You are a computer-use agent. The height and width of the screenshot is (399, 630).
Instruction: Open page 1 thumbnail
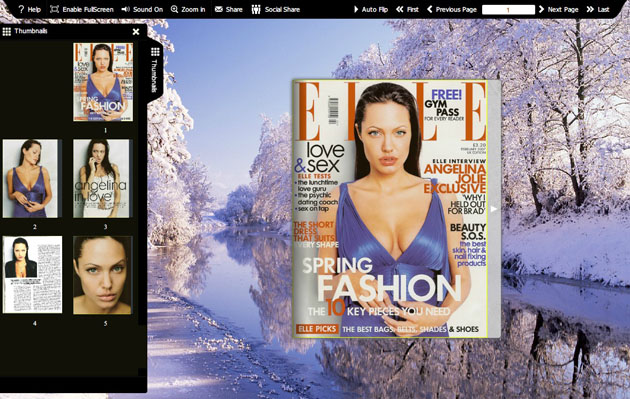[x=103, y=82]
